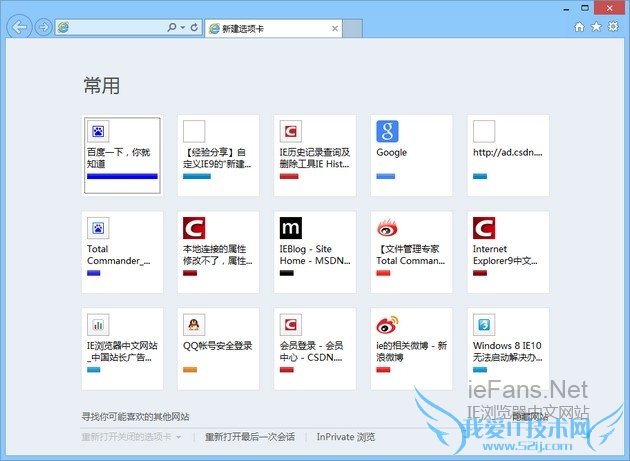Open the Google tile title text
This screenshot has height=461, width=630.
[x=392, y=152]
